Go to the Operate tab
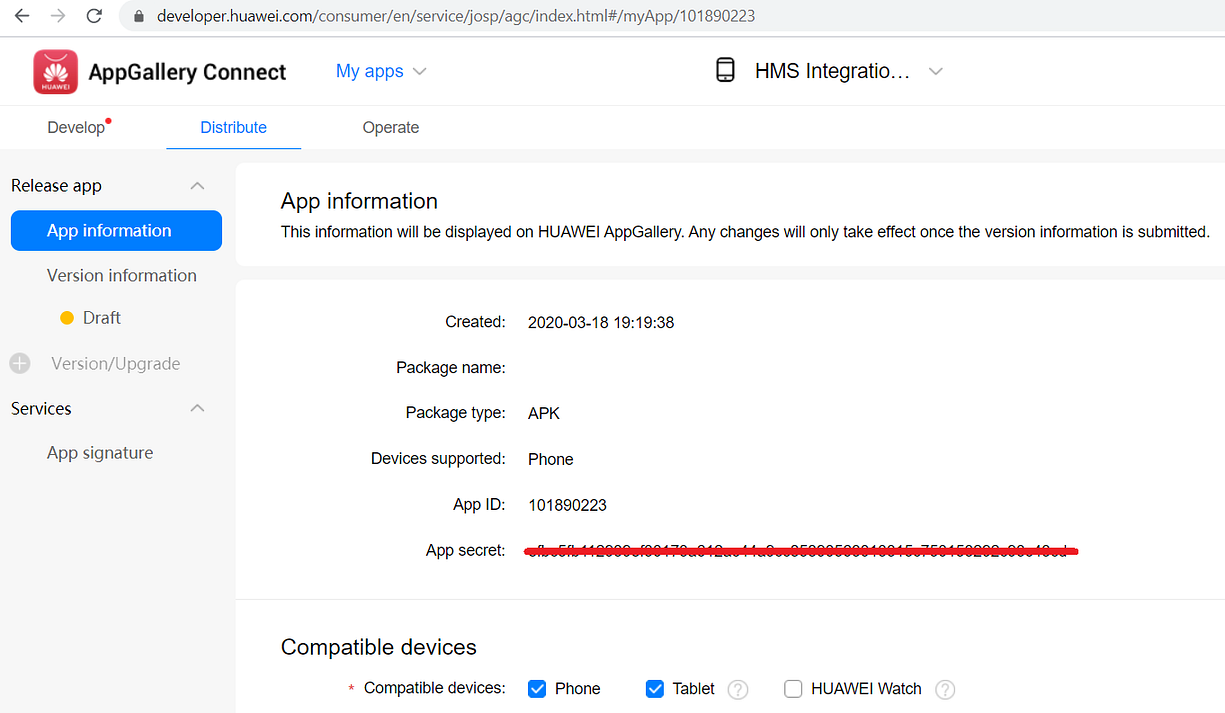 (391, 127)
